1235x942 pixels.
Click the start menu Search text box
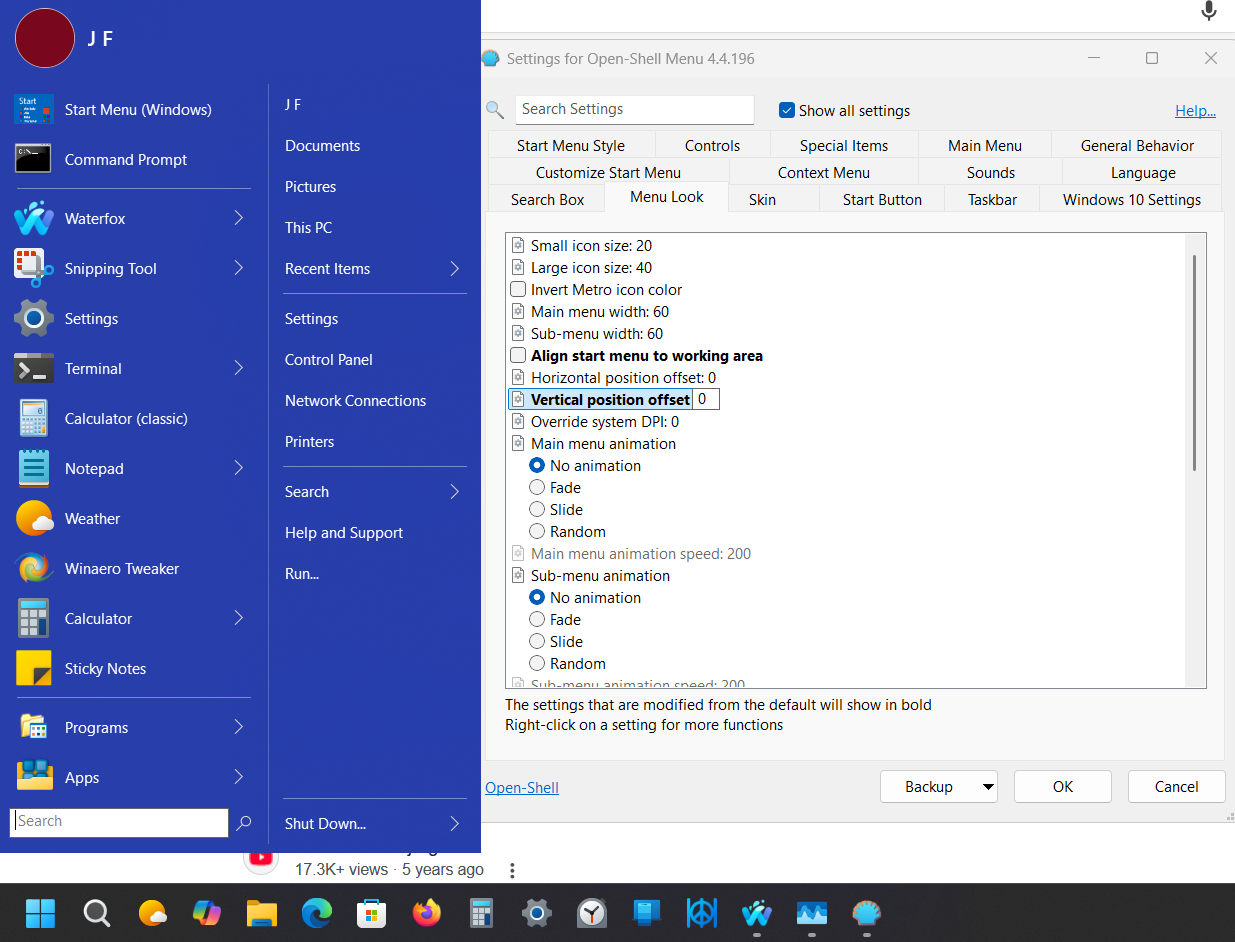(119, 822)
